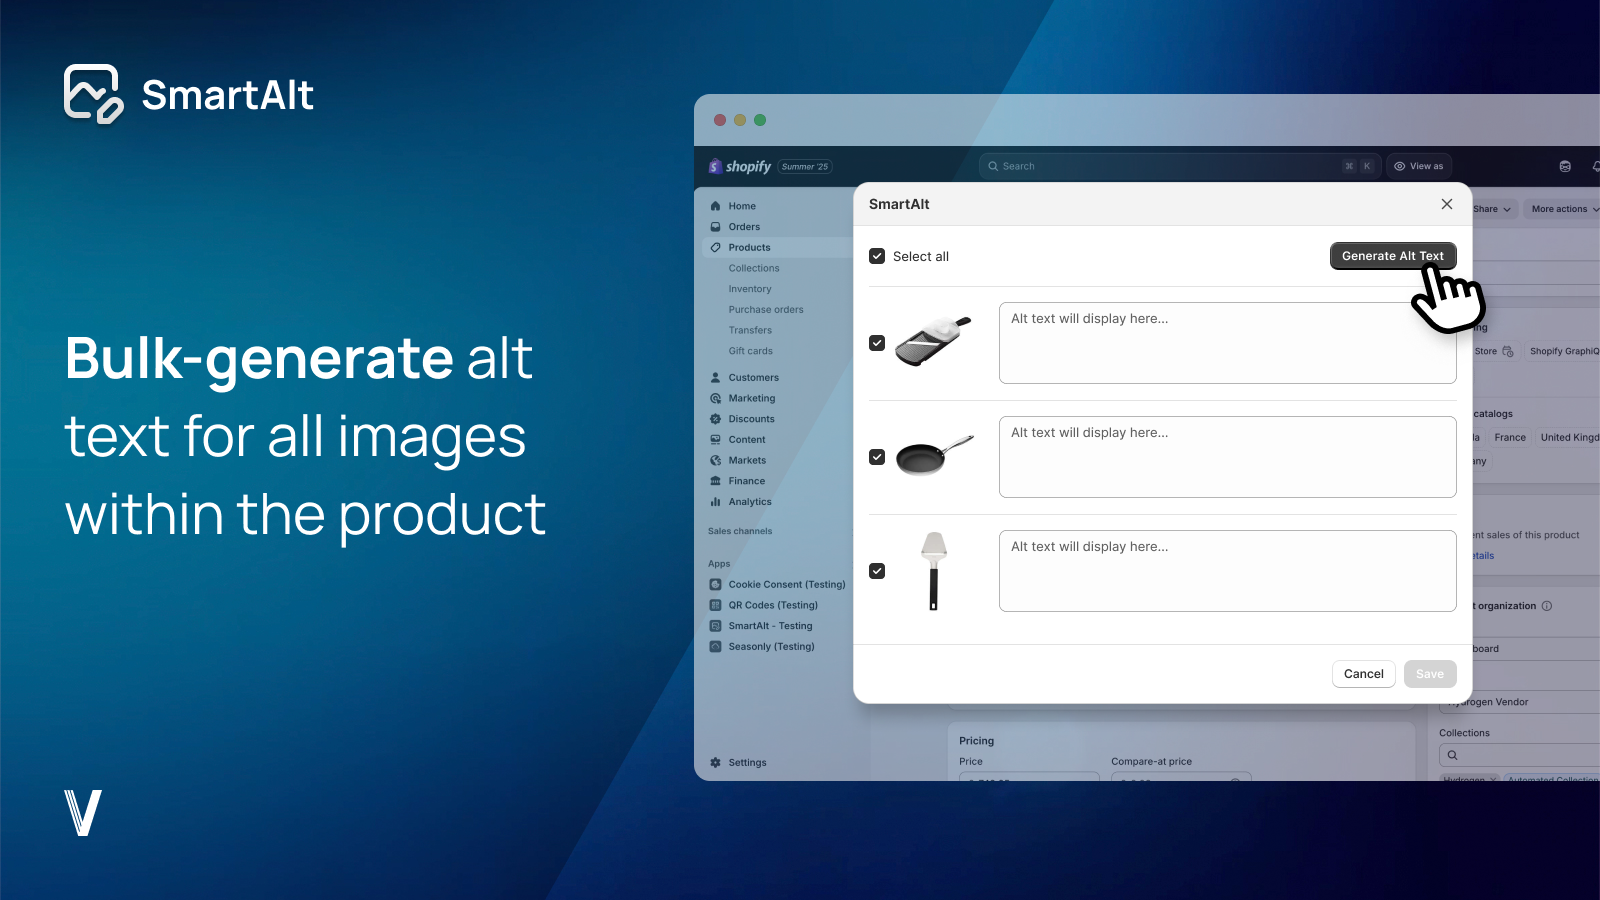Viewport: 1600px width, 900px height.
Task: Click the Shopify logo
Action: (740, 167)
